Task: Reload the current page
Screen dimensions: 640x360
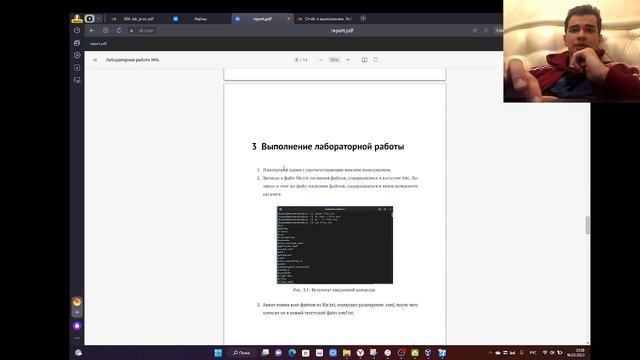Action: (x=119, y=31)
